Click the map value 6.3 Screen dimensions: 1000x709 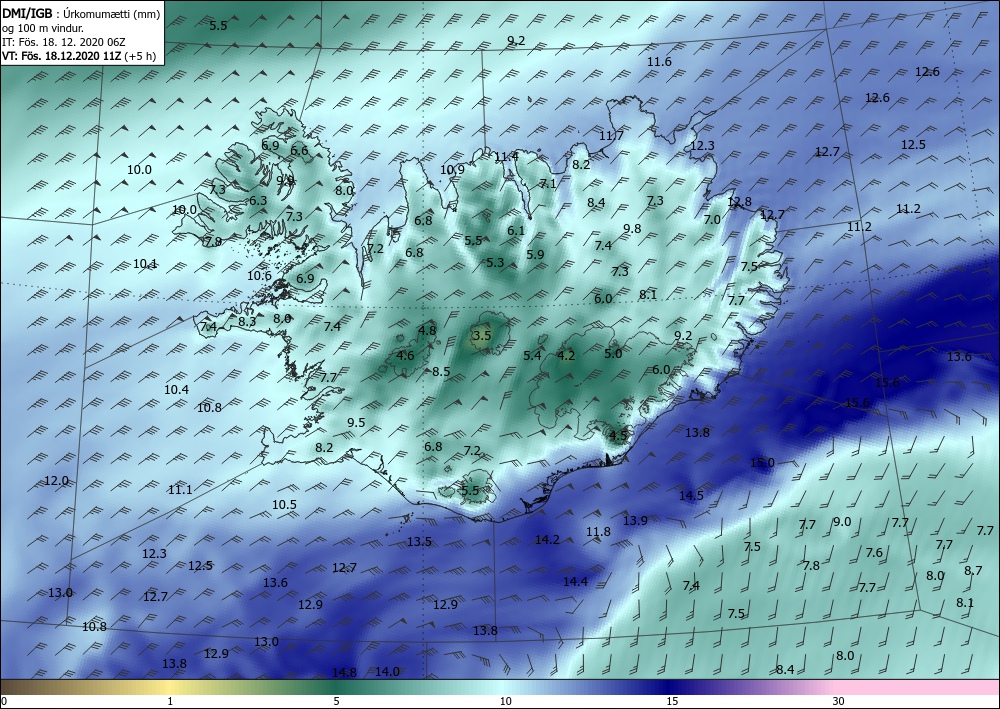click(x=258, y=201)
